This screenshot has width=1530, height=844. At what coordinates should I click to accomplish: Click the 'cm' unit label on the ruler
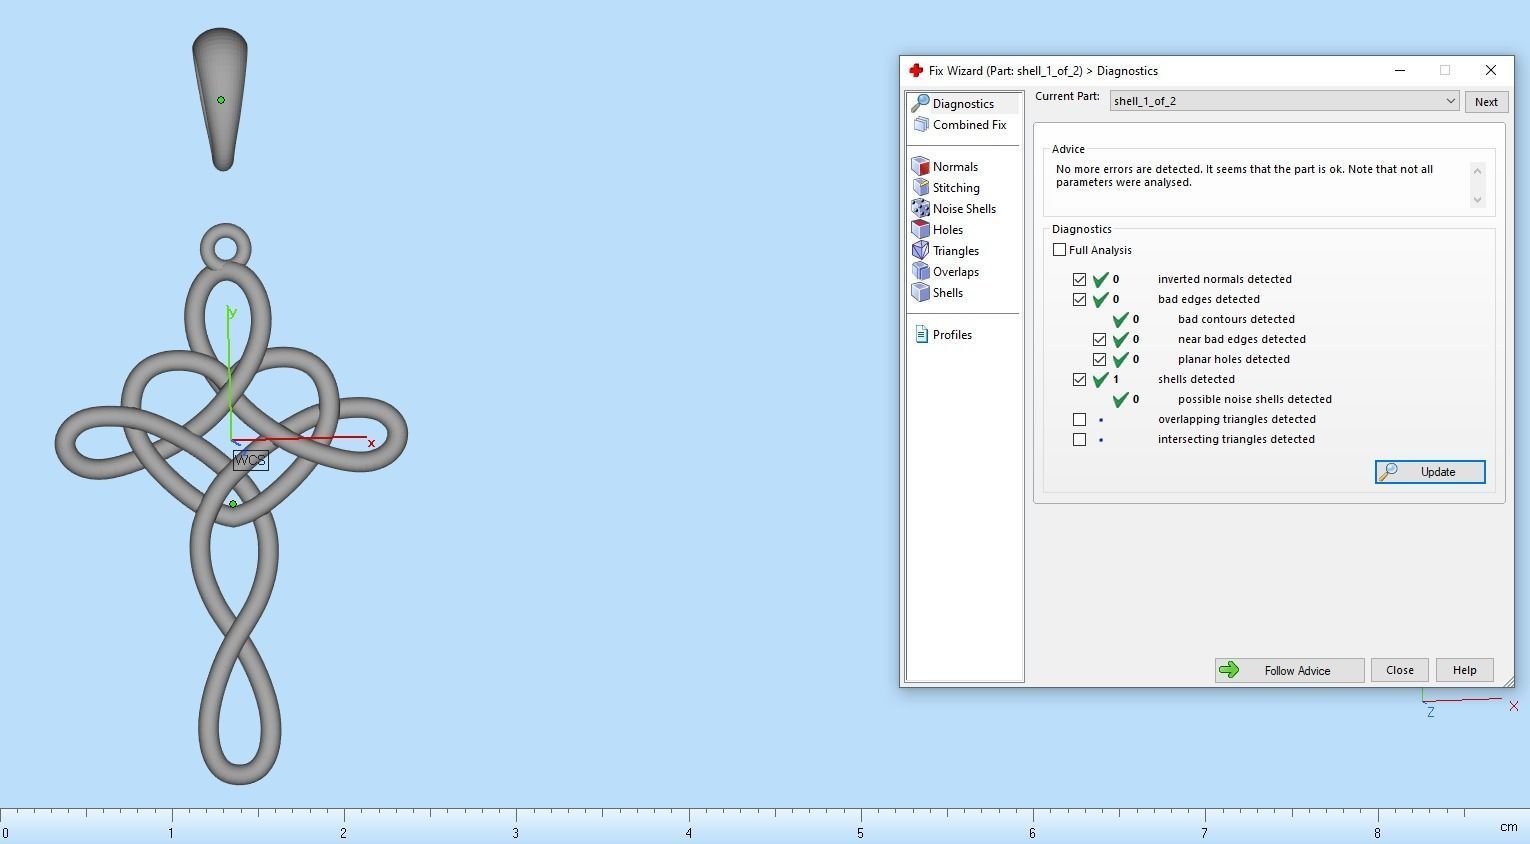tap(1508, 827)
